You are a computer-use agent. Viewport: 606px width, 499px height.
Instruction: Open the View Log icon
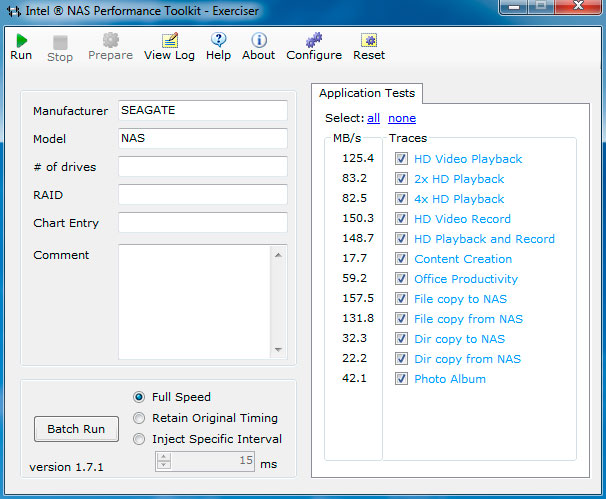170,40
